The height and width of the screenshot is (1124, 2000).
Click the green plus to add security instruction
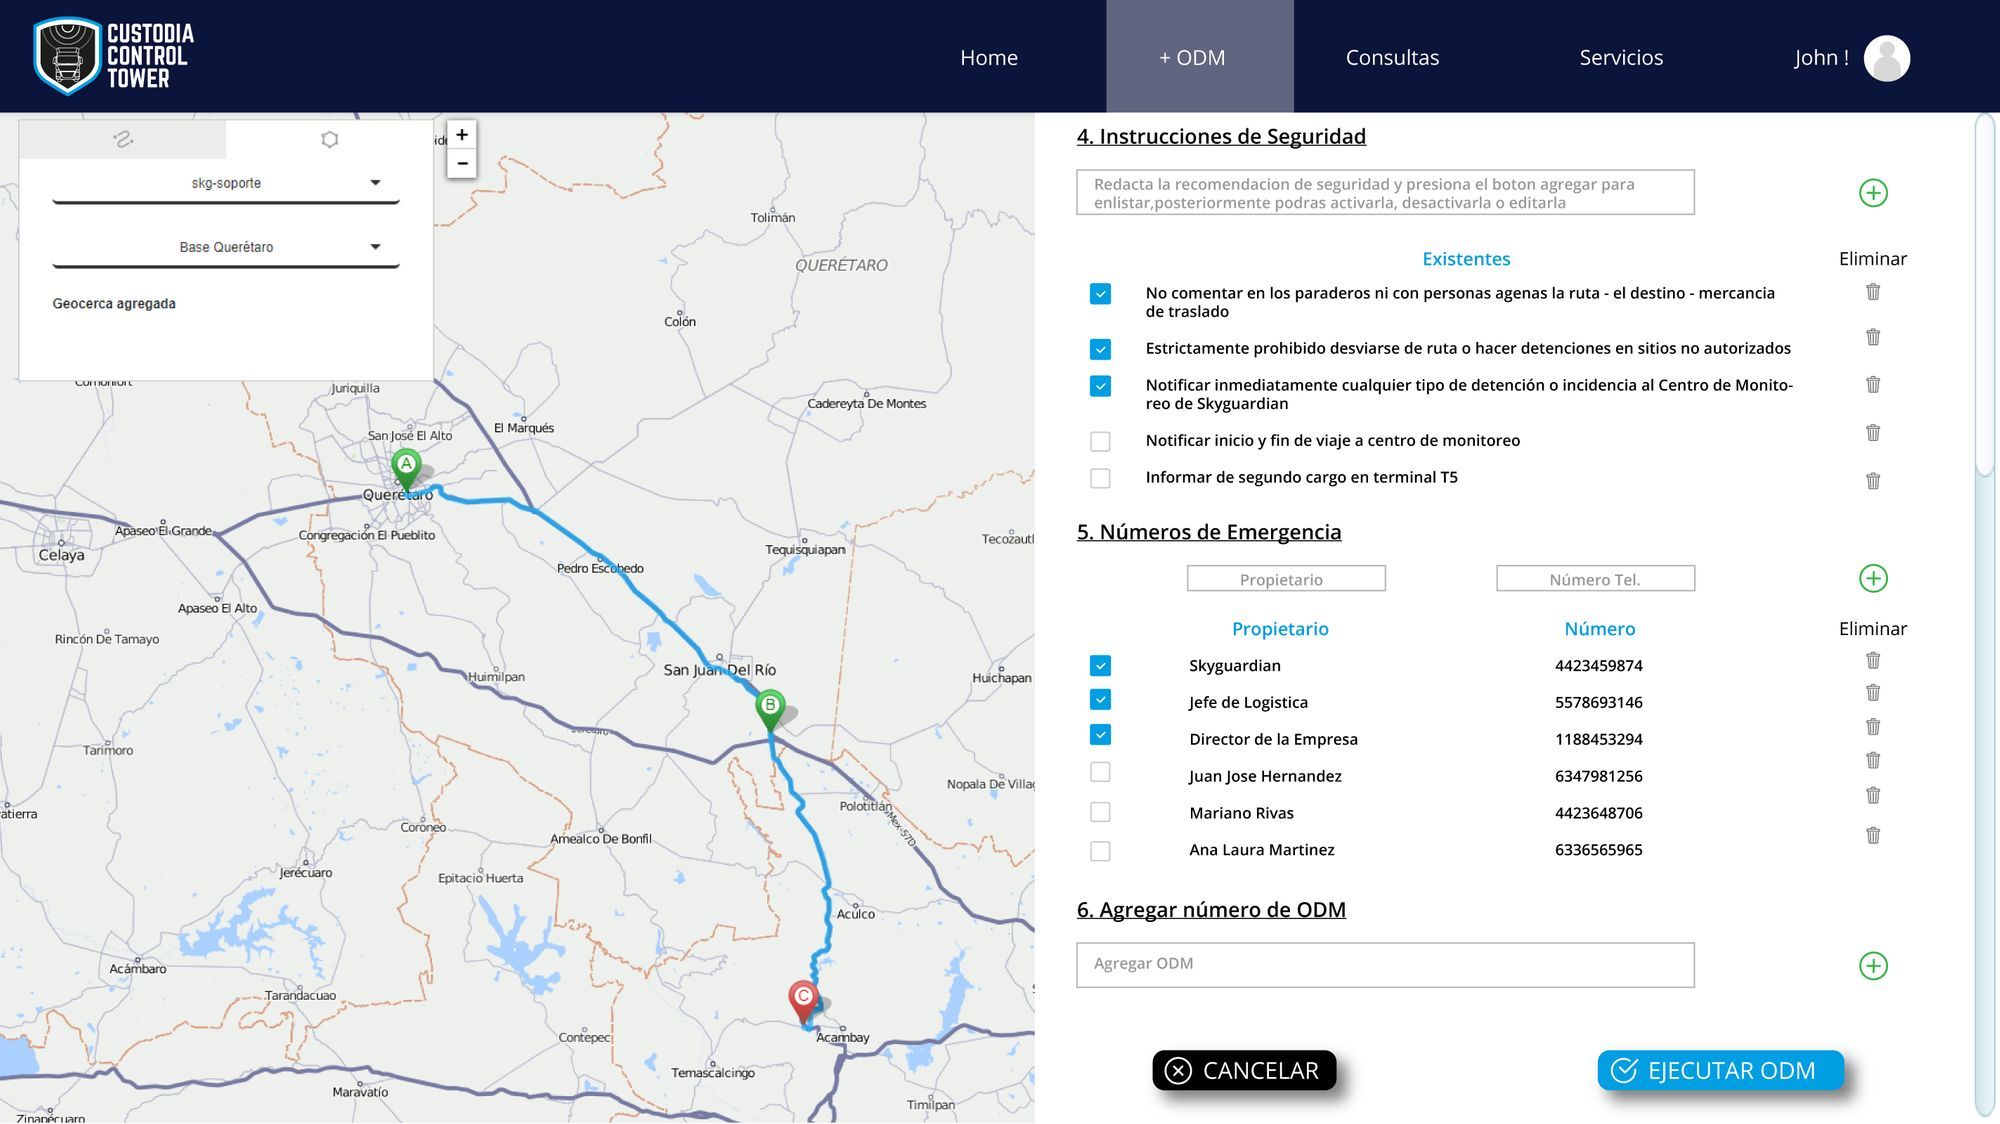[1872, 193]
